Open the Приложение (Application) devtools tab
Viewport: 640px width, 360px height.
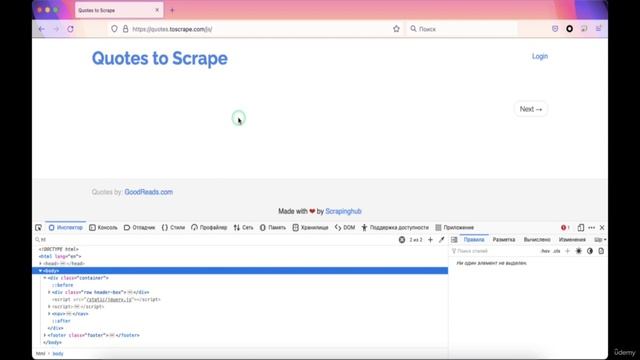pos(454,227)
